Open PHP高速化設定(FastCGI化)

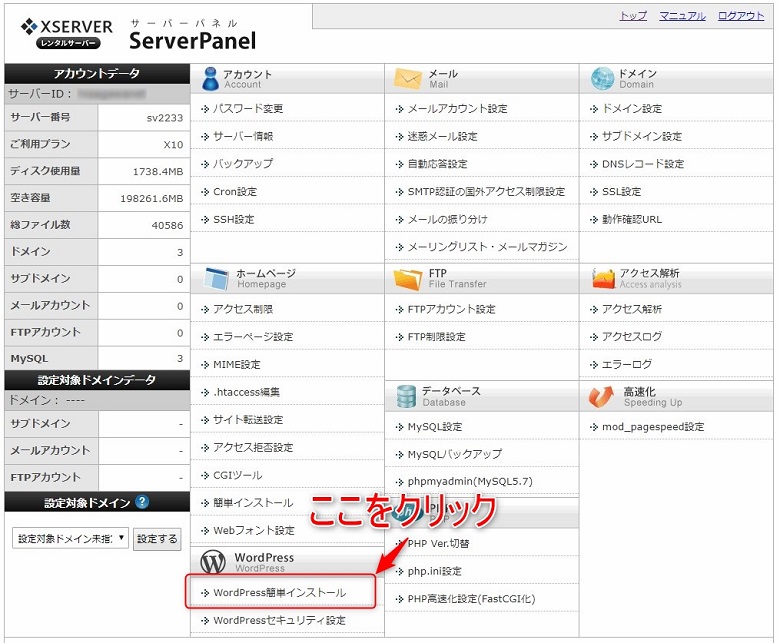tap(471, 599)
